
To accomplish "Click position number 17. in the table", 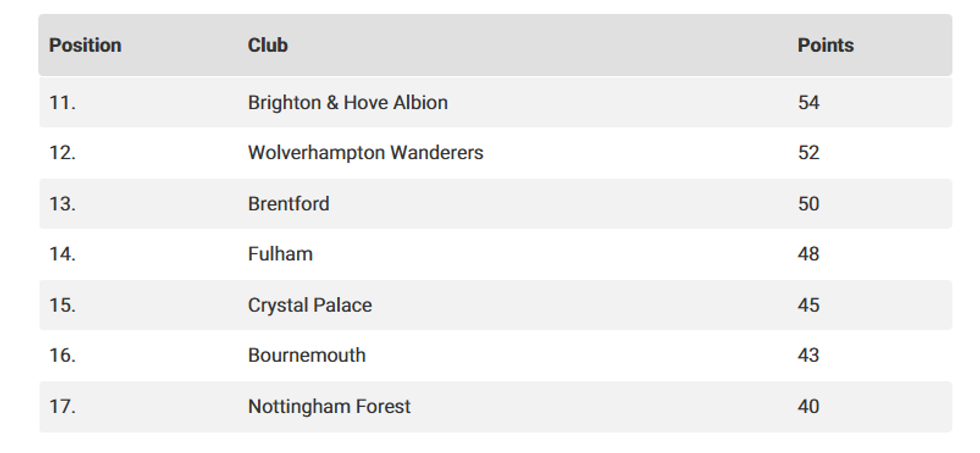I will coord(62,406).
